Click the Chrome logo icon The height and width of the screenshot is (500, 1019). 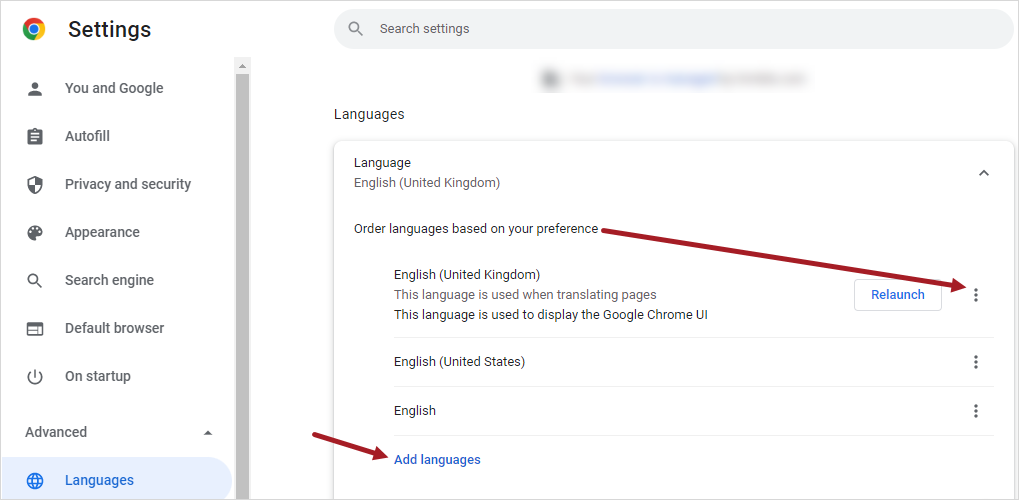point(34,29)
